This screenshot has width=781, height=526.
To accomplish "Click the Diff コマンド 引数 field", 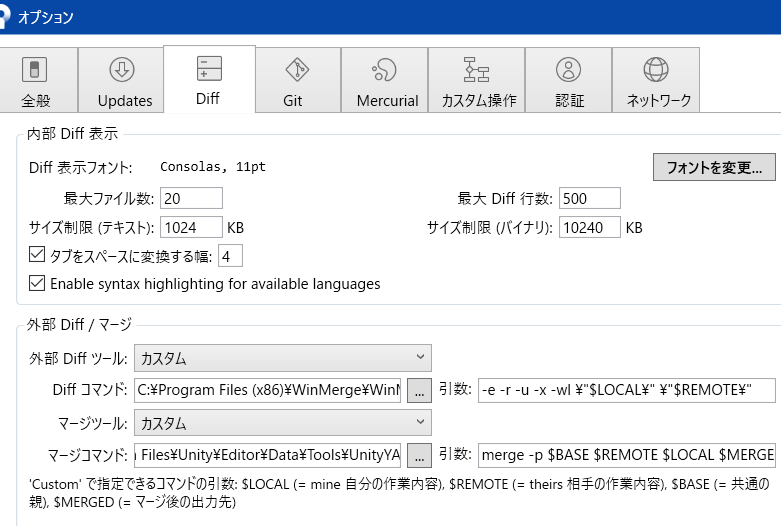I will tap(627, 390).
